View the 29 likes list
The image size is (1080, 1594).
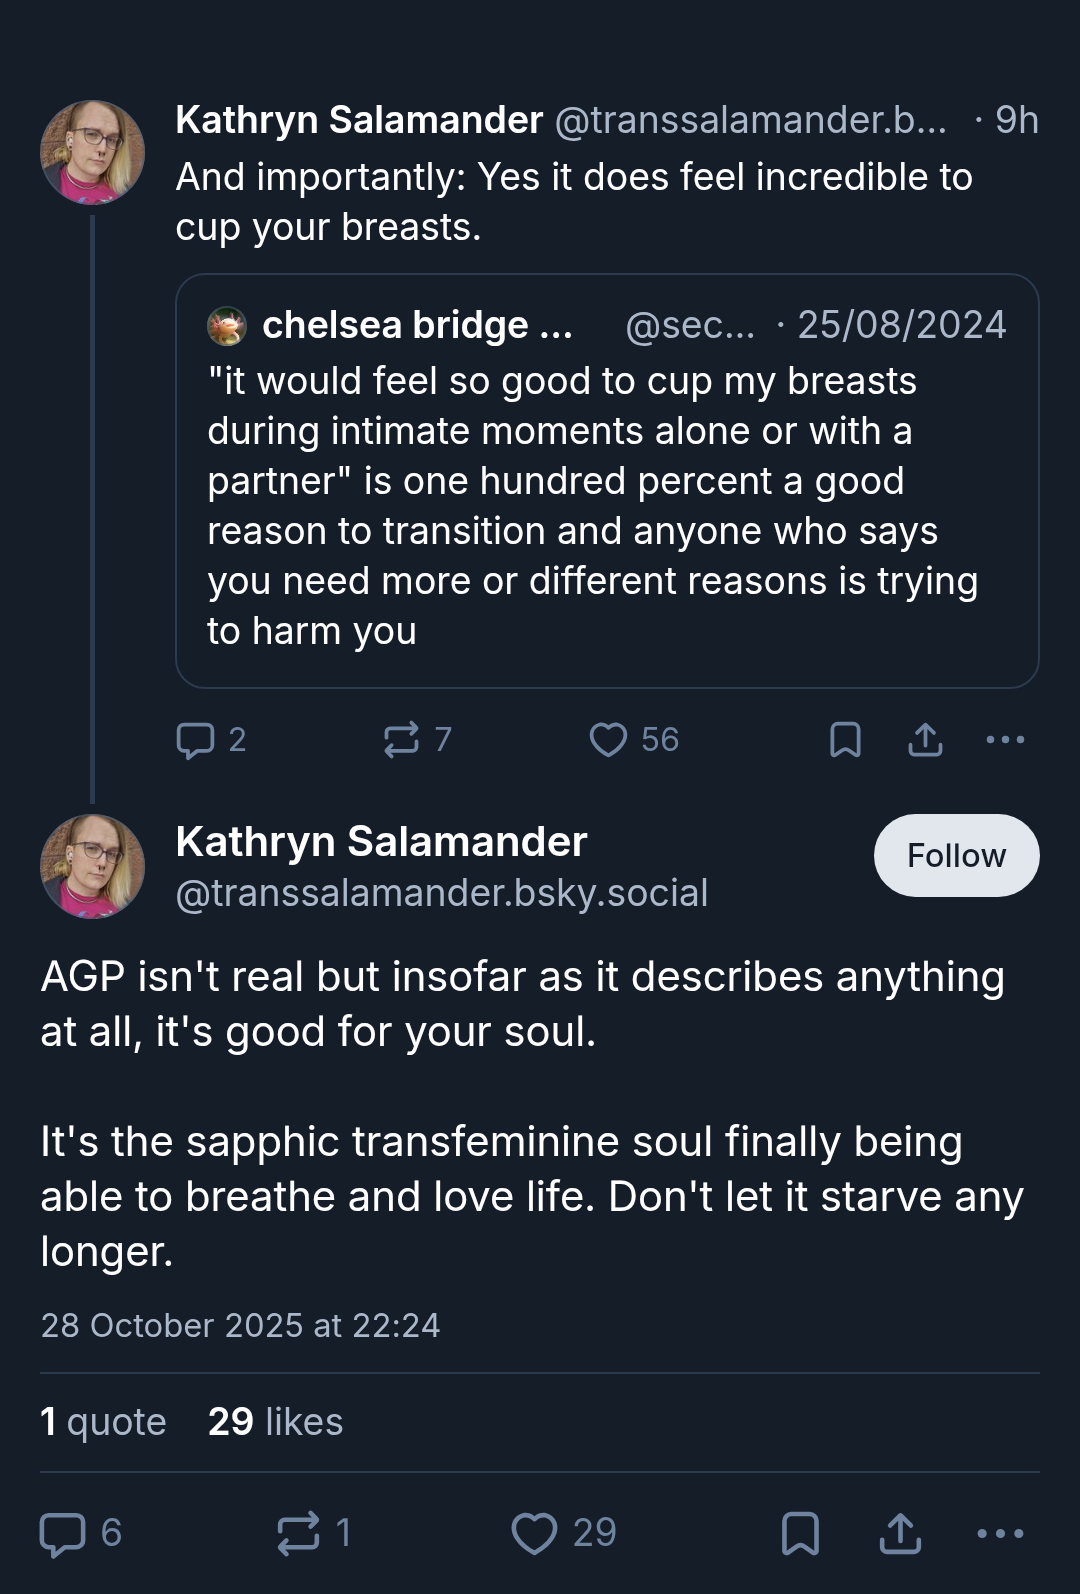pos(275,1421)
